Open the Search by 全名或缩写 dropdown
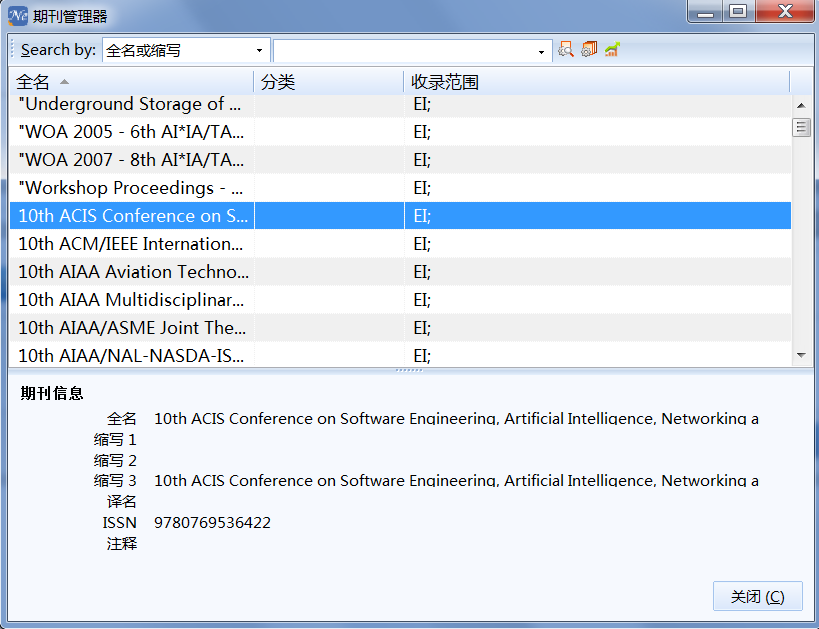 tap(259, 51)
